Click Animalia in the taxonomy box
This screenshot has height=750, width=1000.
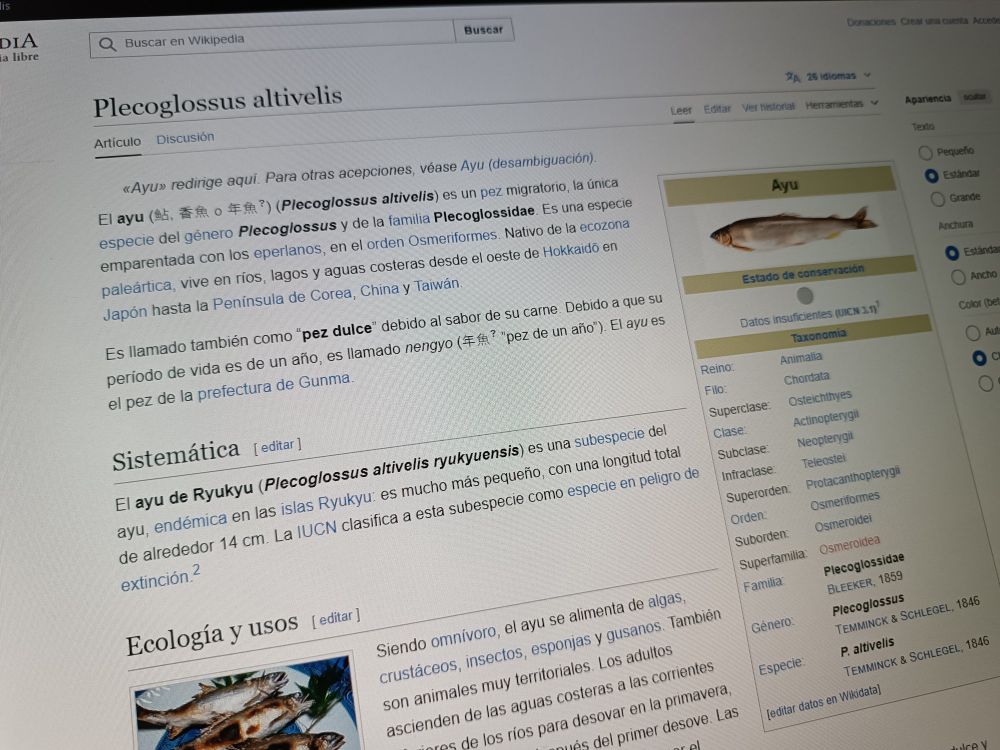coord(801,358)
